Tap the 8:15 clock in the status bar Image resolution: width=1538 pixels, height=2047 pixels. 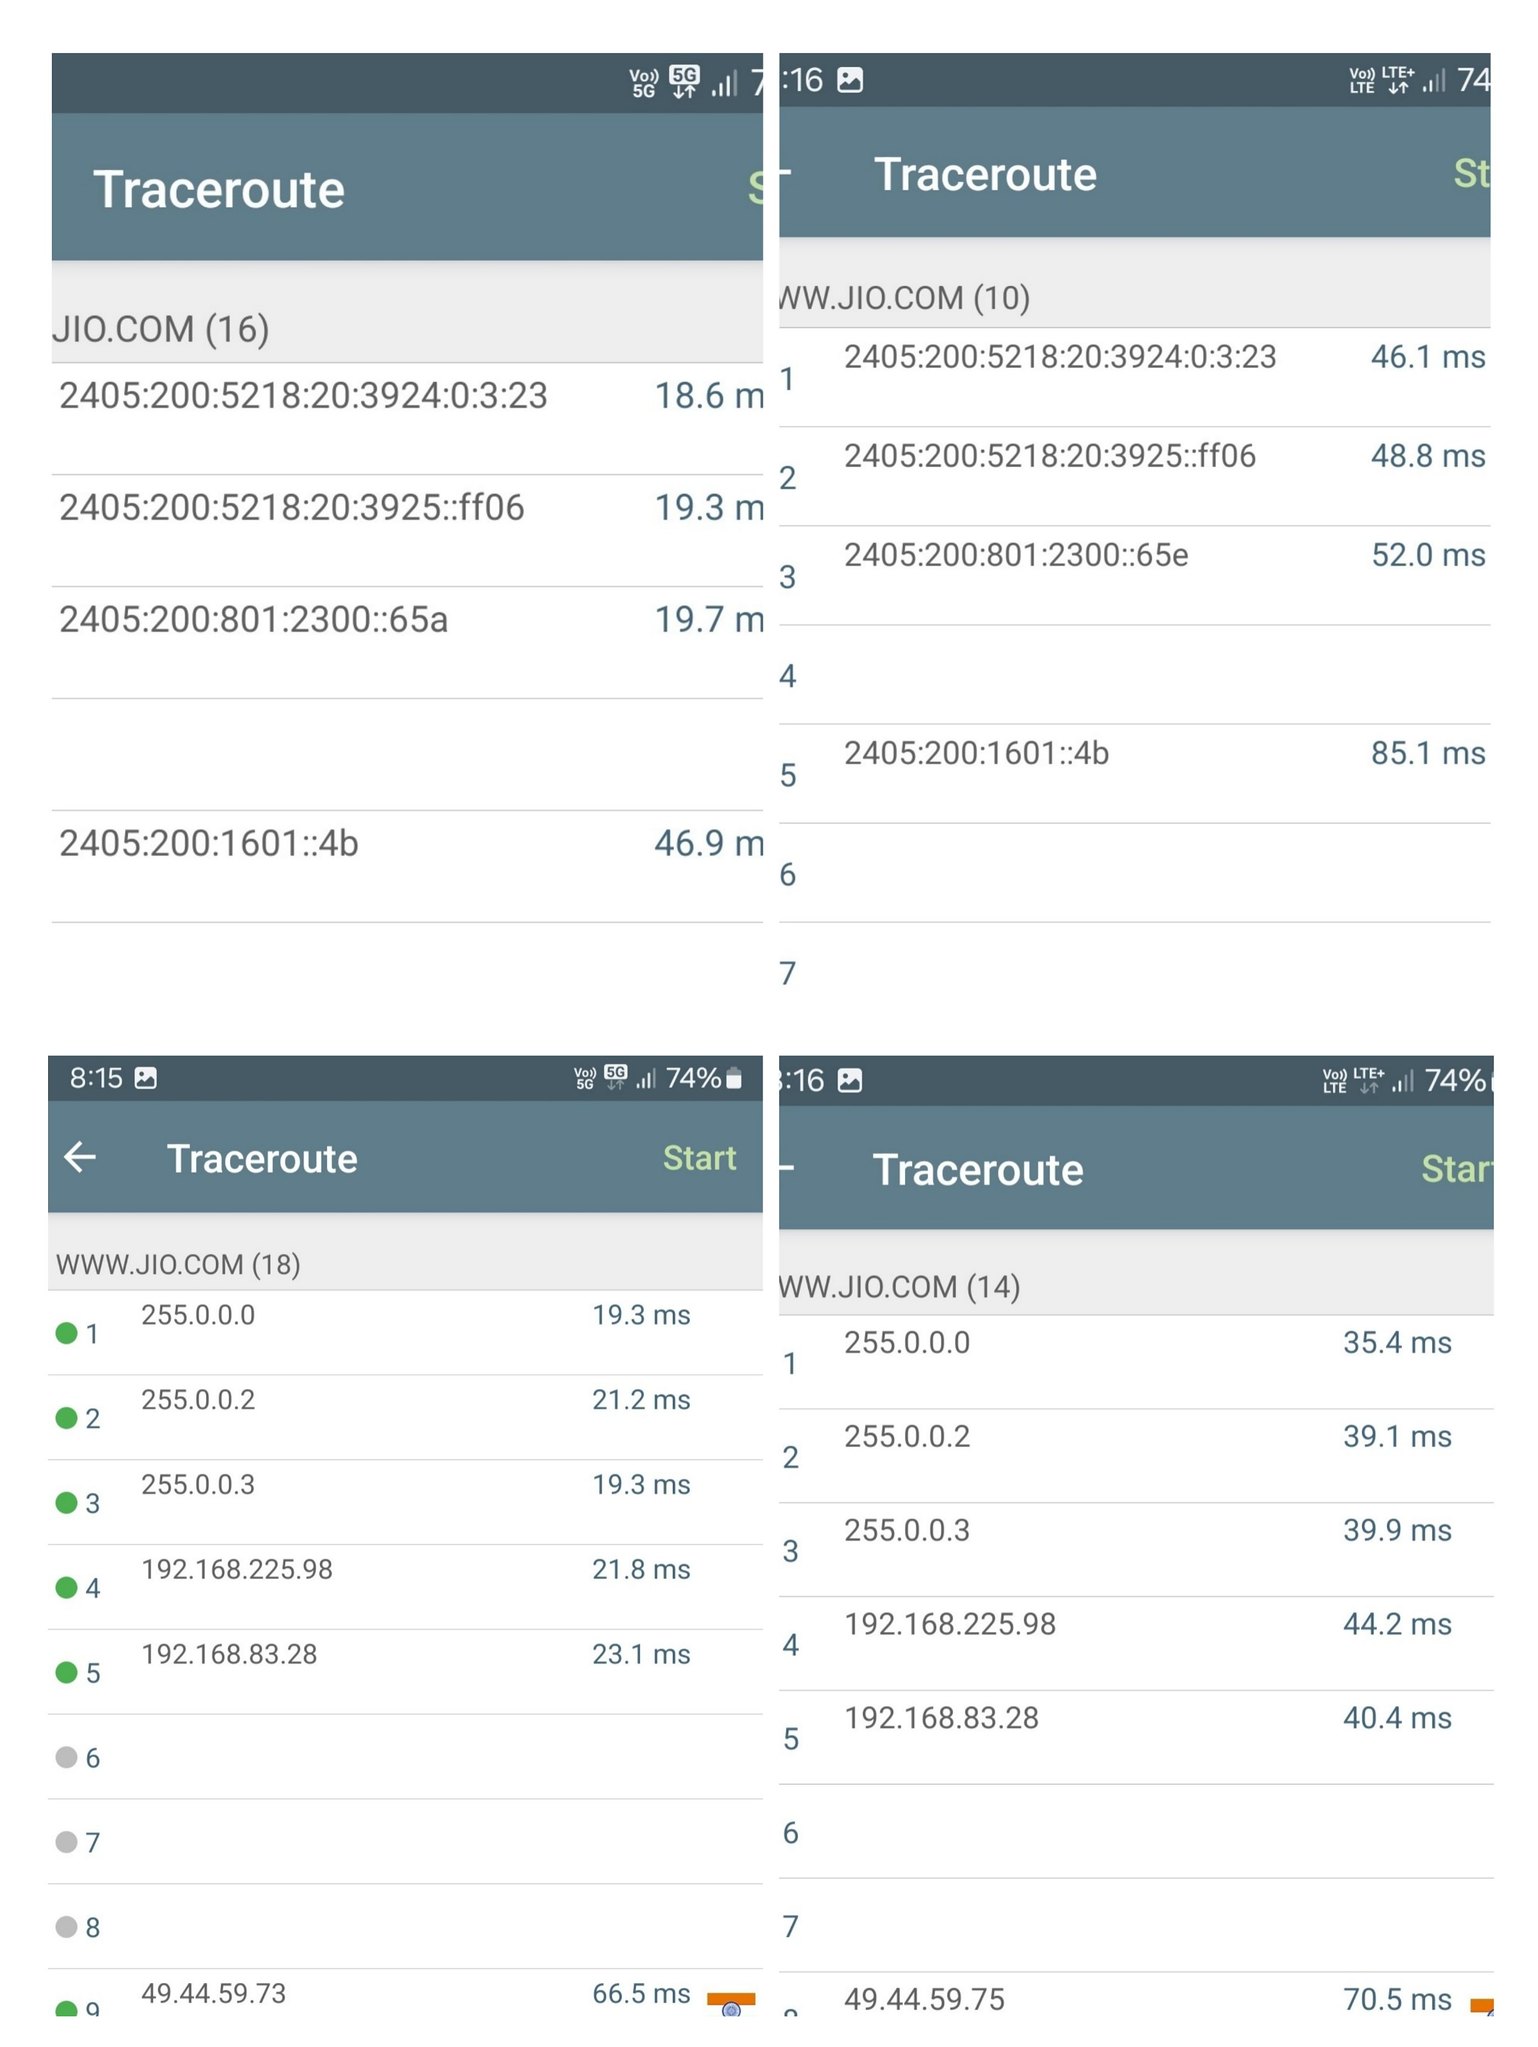pos(96,1078)
